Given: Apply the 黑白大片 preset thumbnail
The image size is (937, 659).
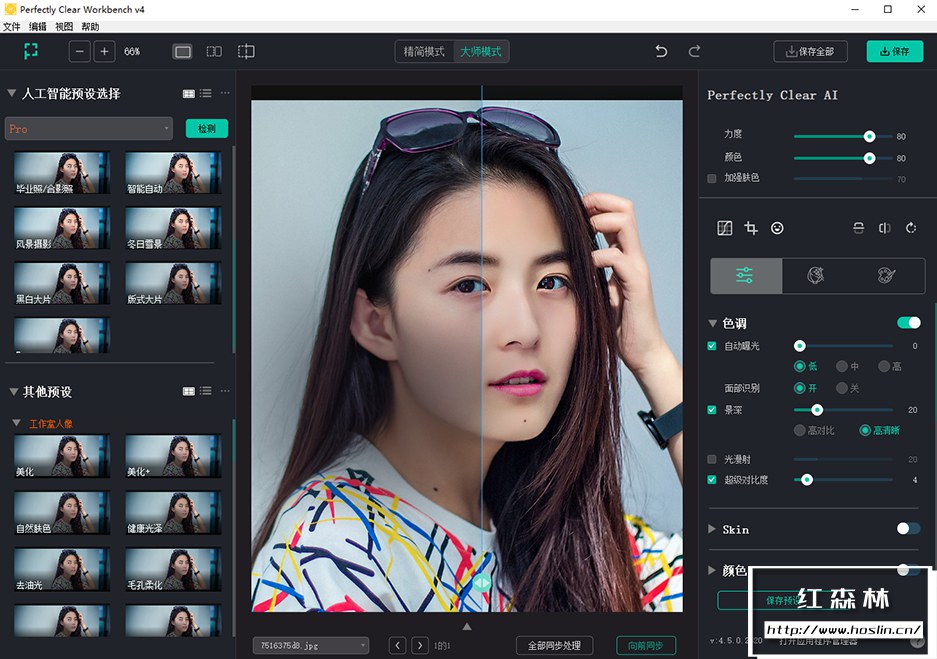Looking at the screenshot, I should point(62,283).
